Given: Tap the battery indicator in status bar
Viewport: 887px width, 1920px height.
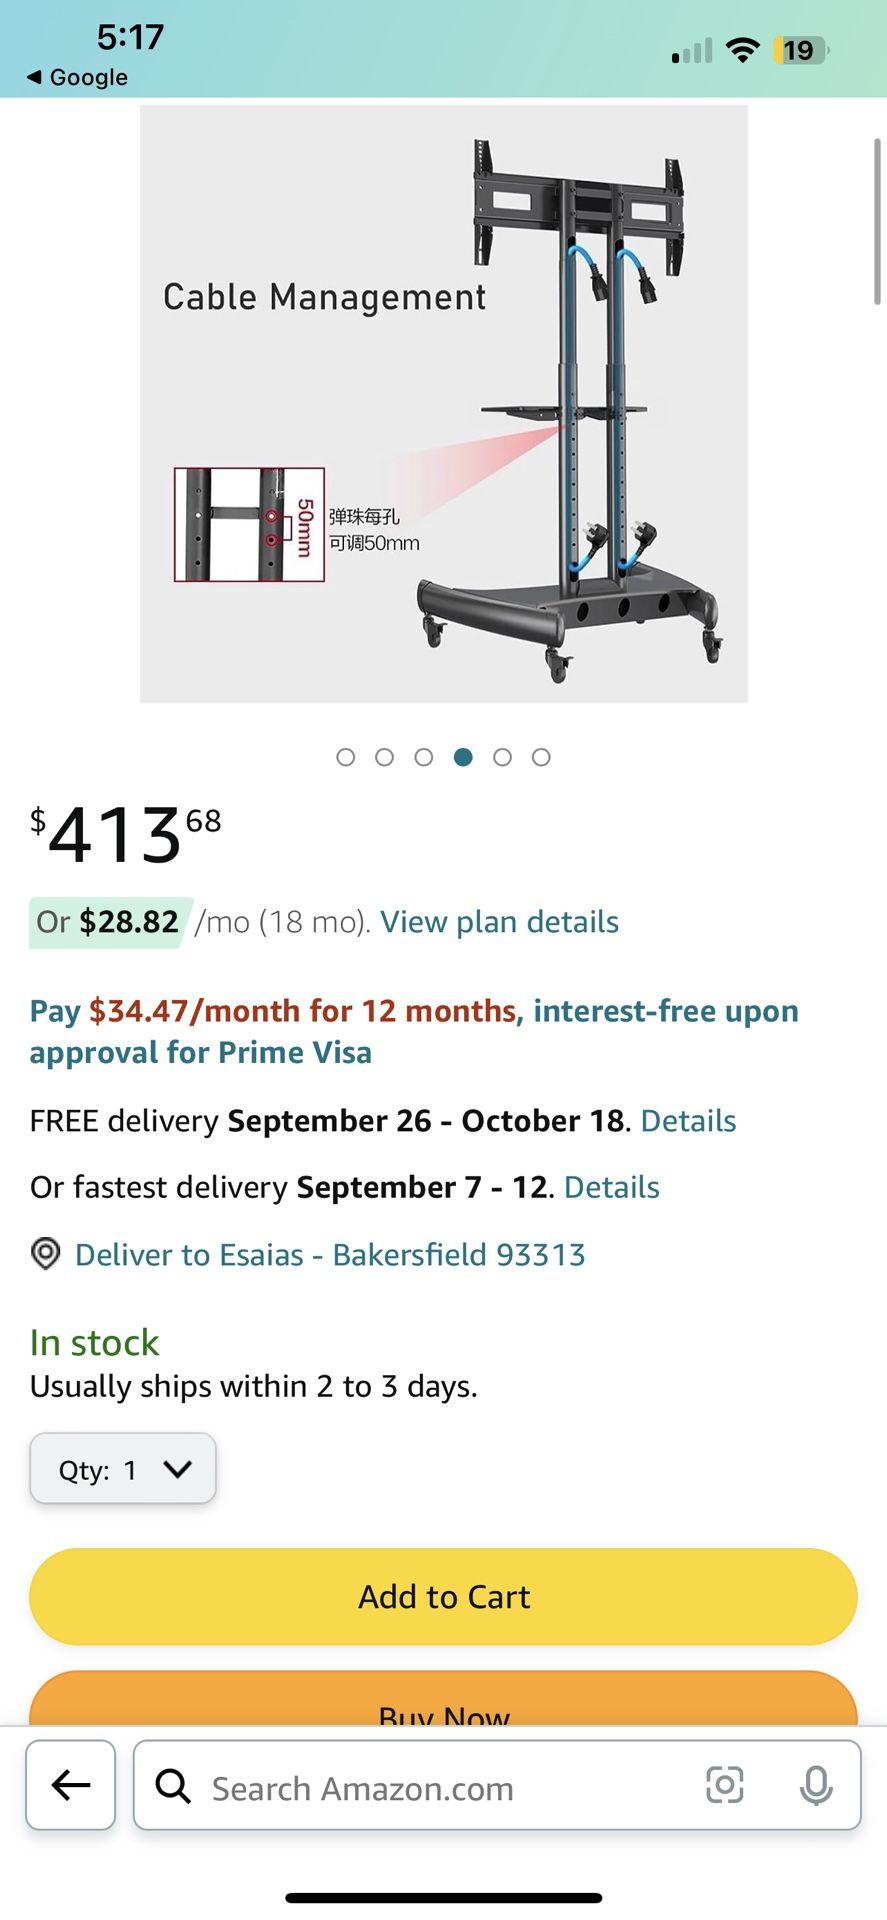Looking at the screenshot, I should pos(799,50).
